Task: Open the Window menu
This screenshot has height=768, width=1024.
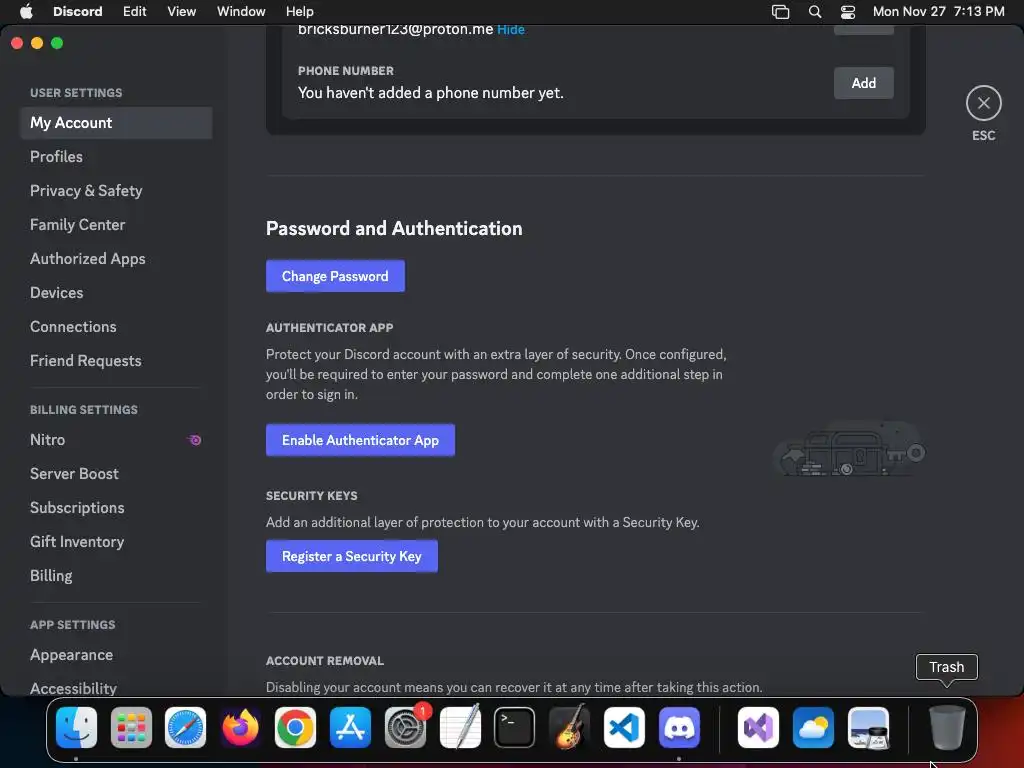Action: (x=241, y=11)
